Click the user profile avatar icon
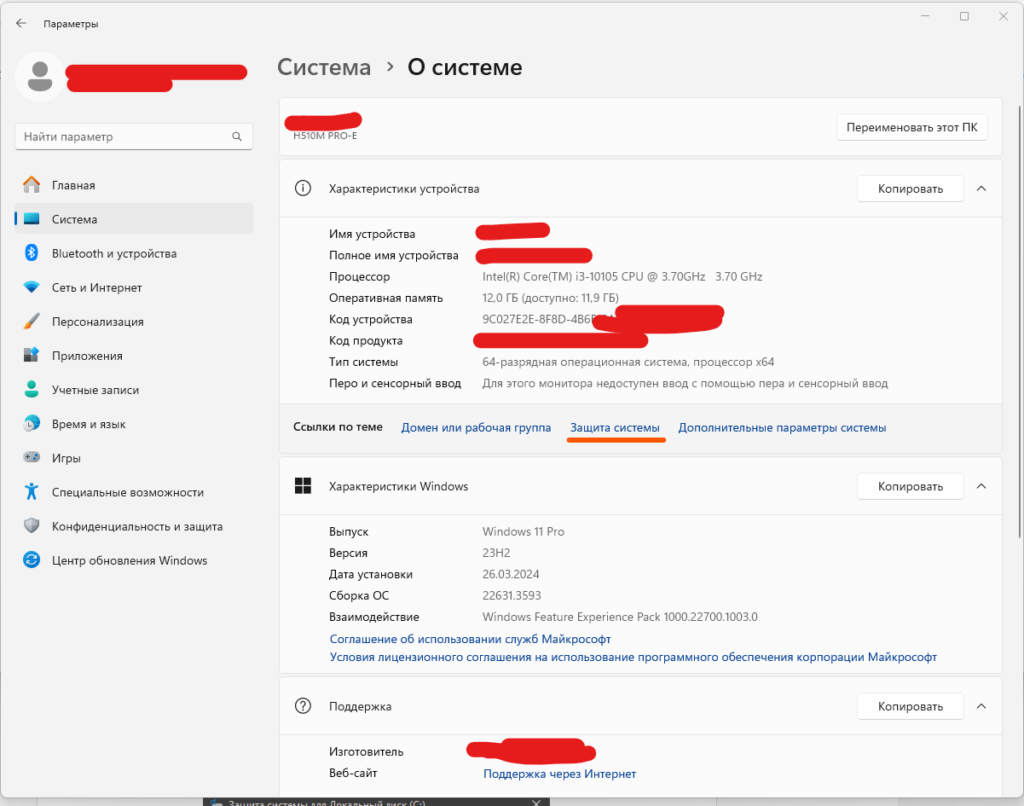This screenshot has width=1024, height=806. (40, 76)
